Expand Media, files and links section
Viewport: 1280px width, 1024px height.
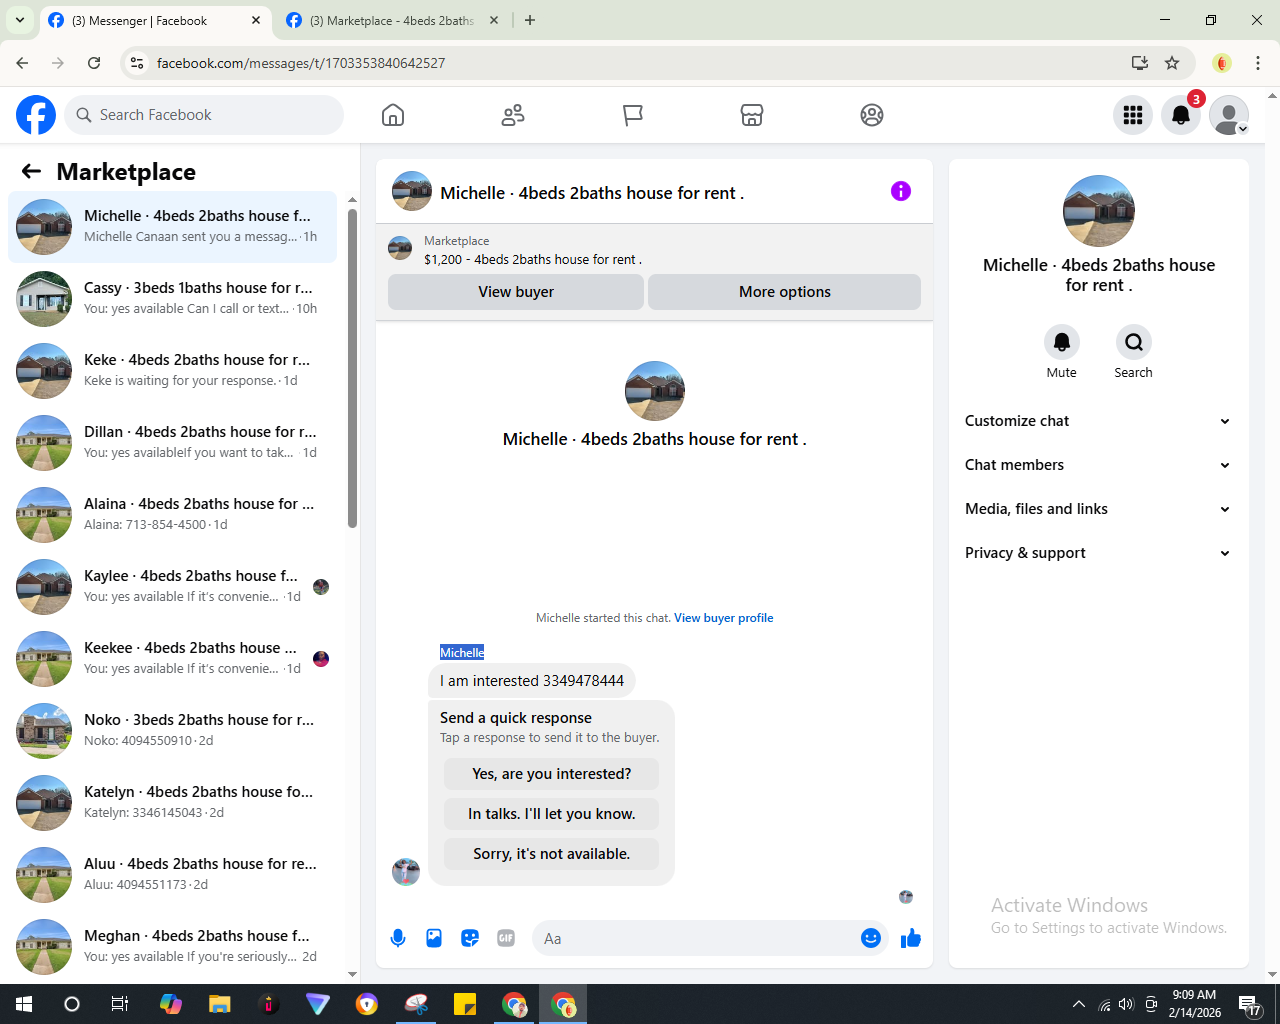(x=1098, y=509)
